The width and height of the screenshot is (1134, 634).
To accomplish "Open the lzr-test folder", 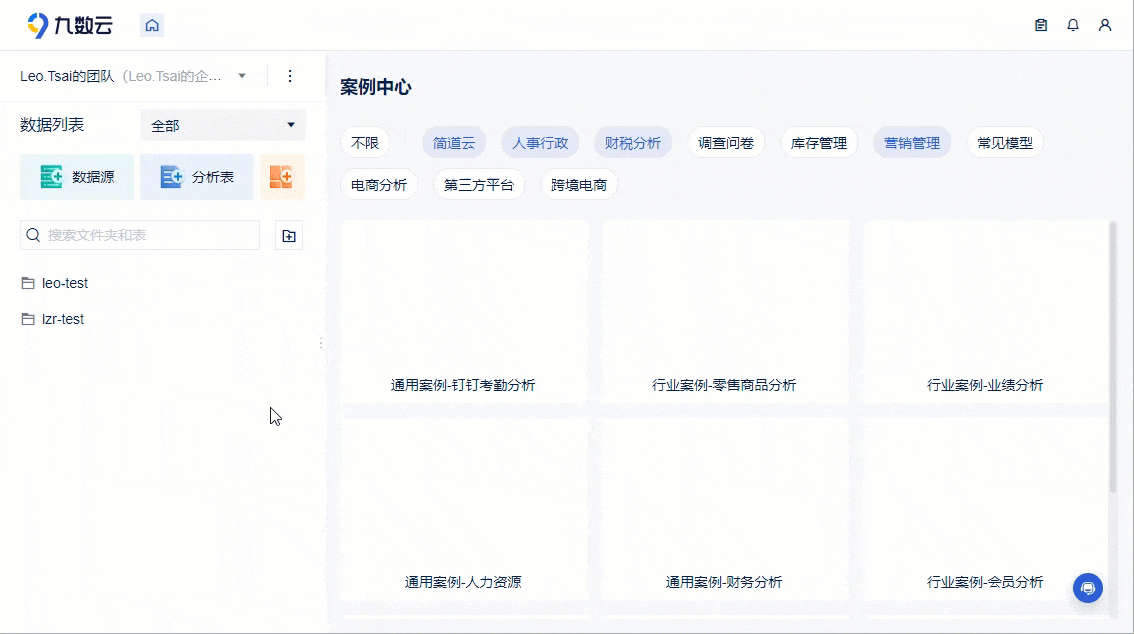I will click(63, 320).
